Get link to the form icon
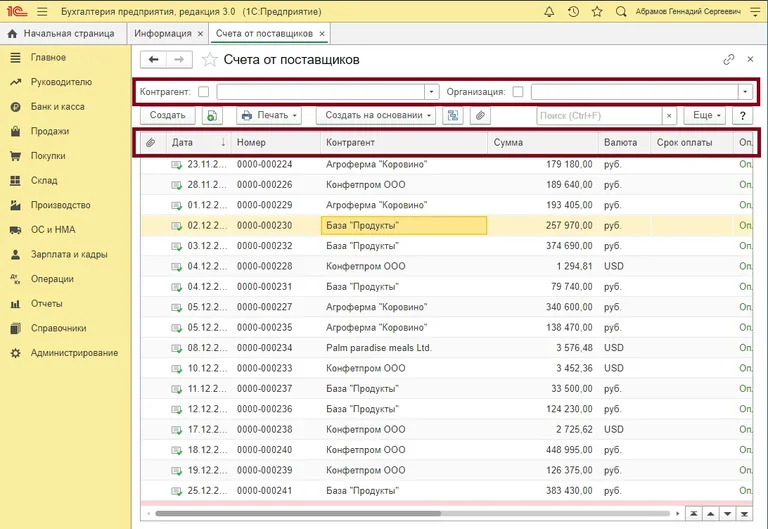Viewport: 768px width, 529px height. pos(729,60)
